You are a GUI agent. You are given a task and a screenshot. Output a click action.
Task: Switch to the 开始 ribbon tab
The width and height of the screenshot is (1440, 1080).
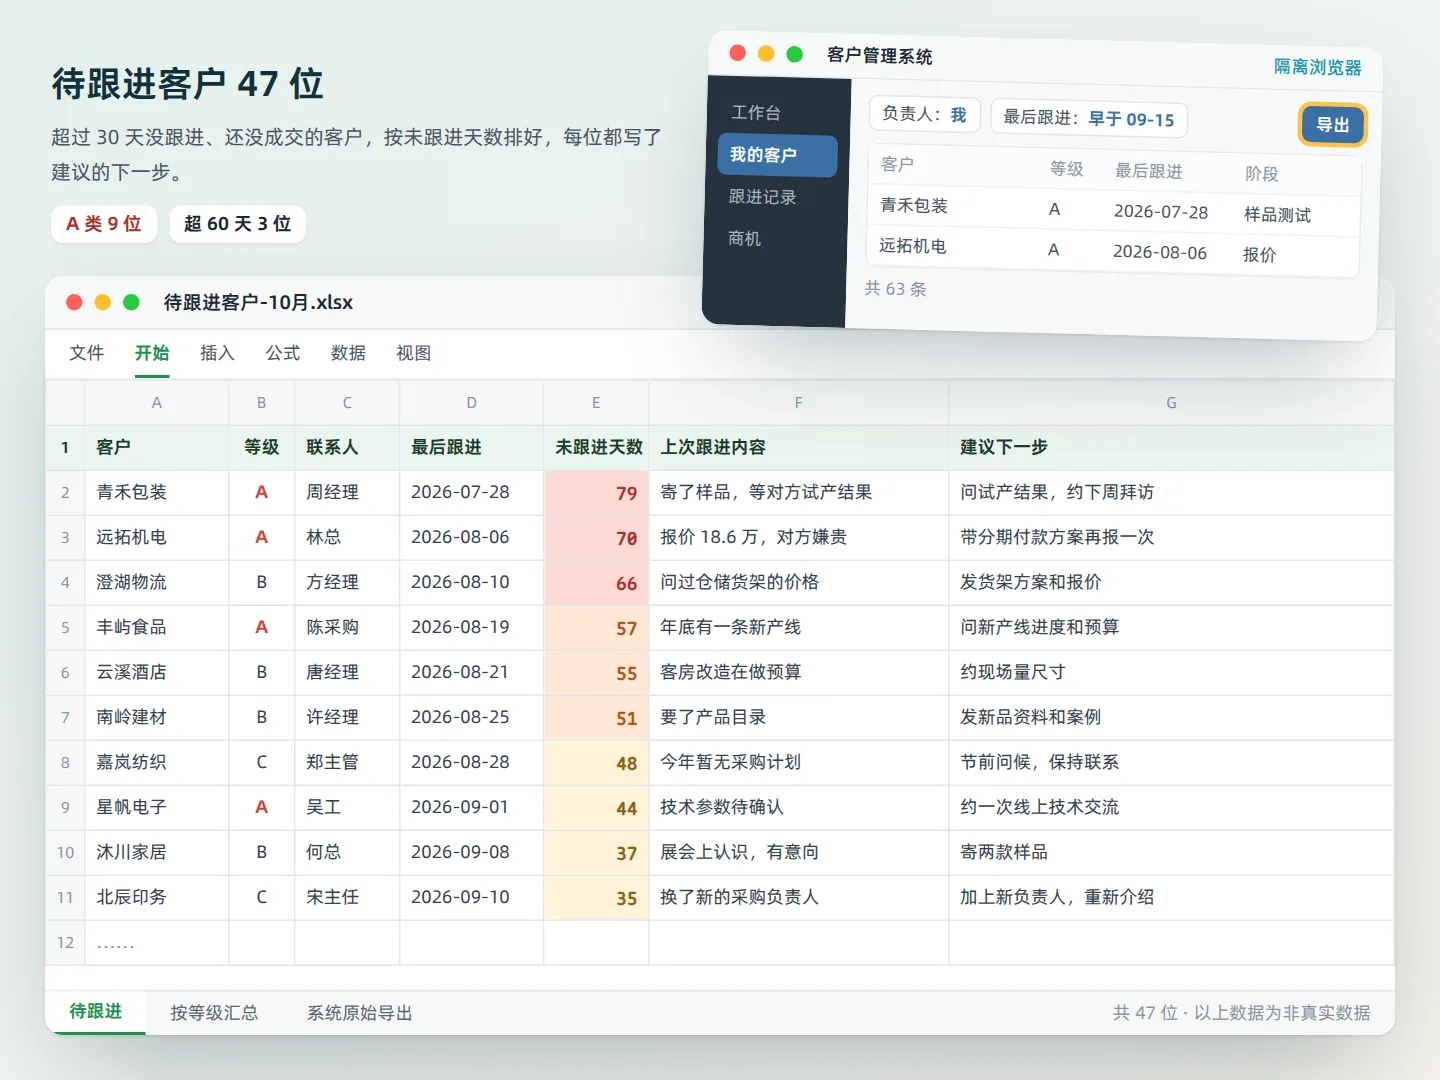[x=152, y=353]
